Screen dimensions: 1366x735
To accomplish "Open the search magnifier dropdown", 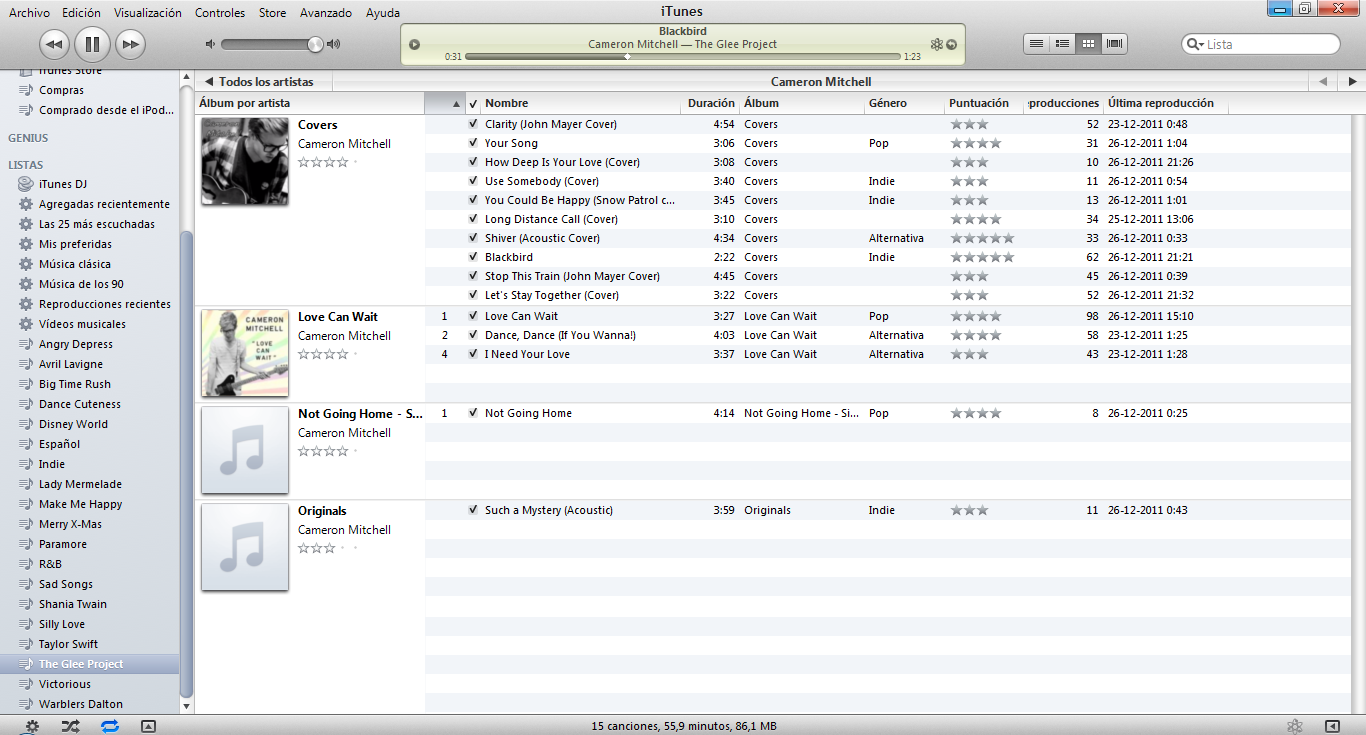I will coord(1194,44).
